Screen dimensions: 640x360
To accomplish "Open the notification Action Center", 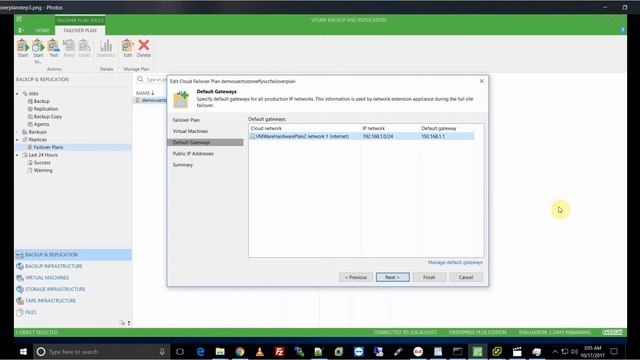I will click(x=614, y=351).
